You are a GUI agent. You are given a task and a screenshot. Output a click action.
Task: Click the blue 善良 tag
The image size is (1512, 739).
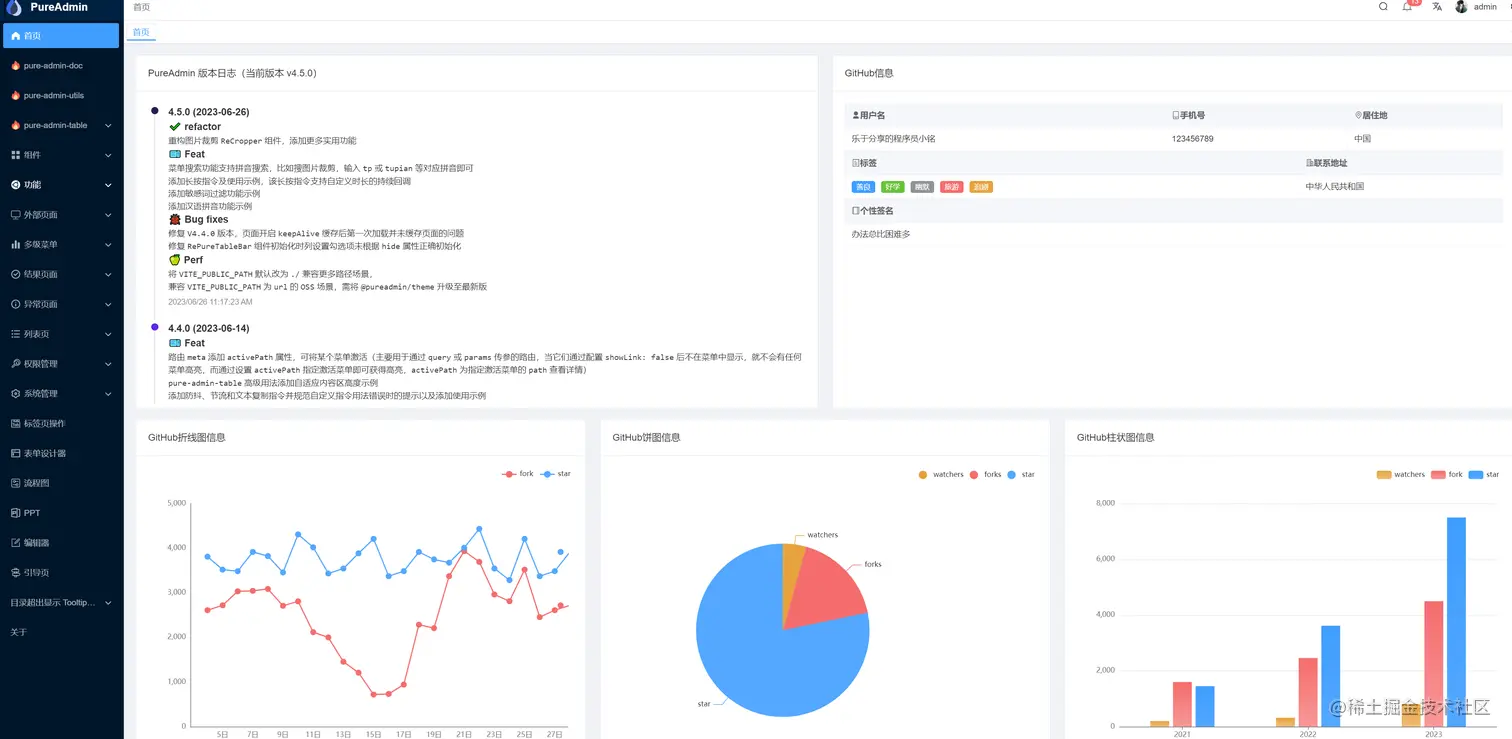[x=863, y=187]
